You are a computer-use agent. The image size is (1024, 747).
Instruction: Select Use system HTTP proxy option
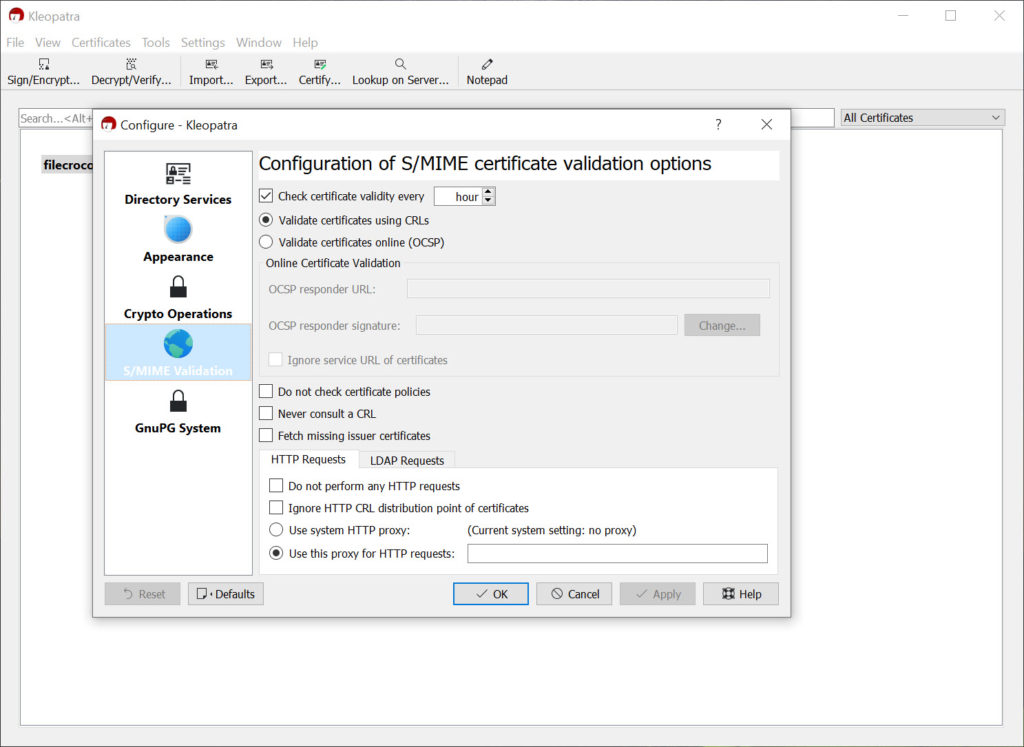pos(276,530)
